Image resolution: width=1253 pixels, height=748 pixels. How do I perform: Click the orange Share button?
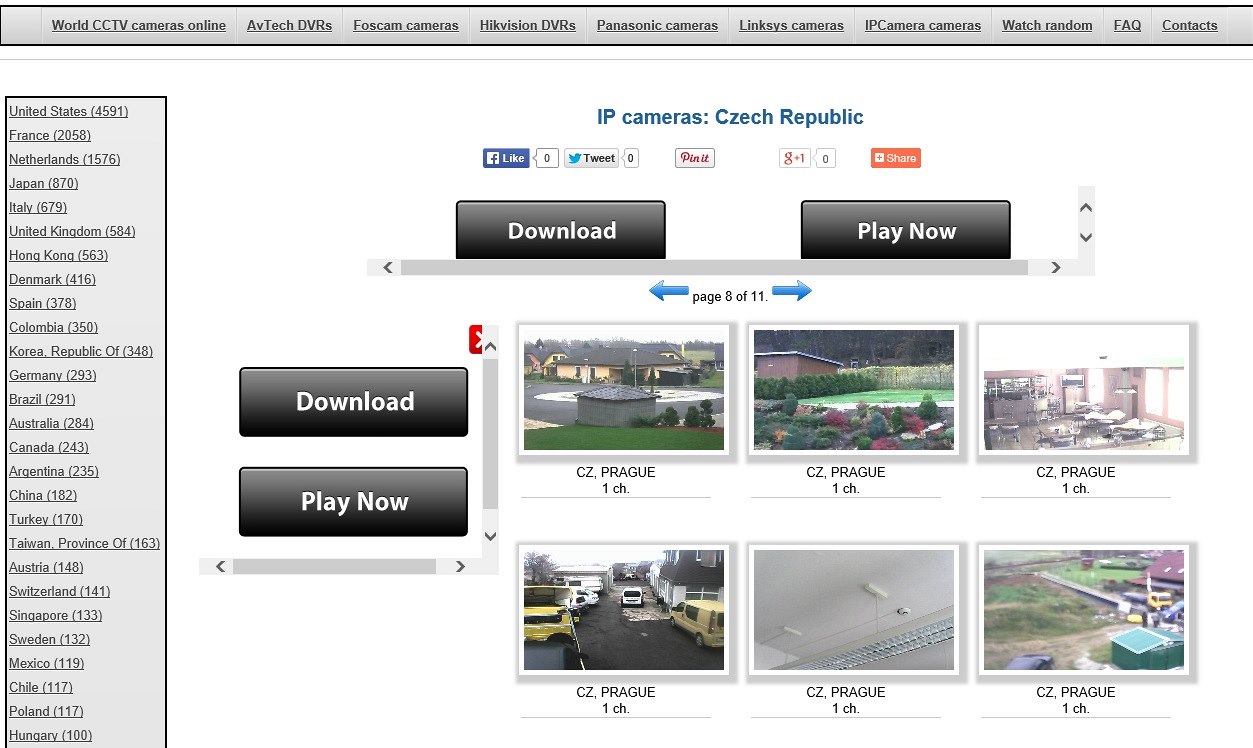(895, 158)
